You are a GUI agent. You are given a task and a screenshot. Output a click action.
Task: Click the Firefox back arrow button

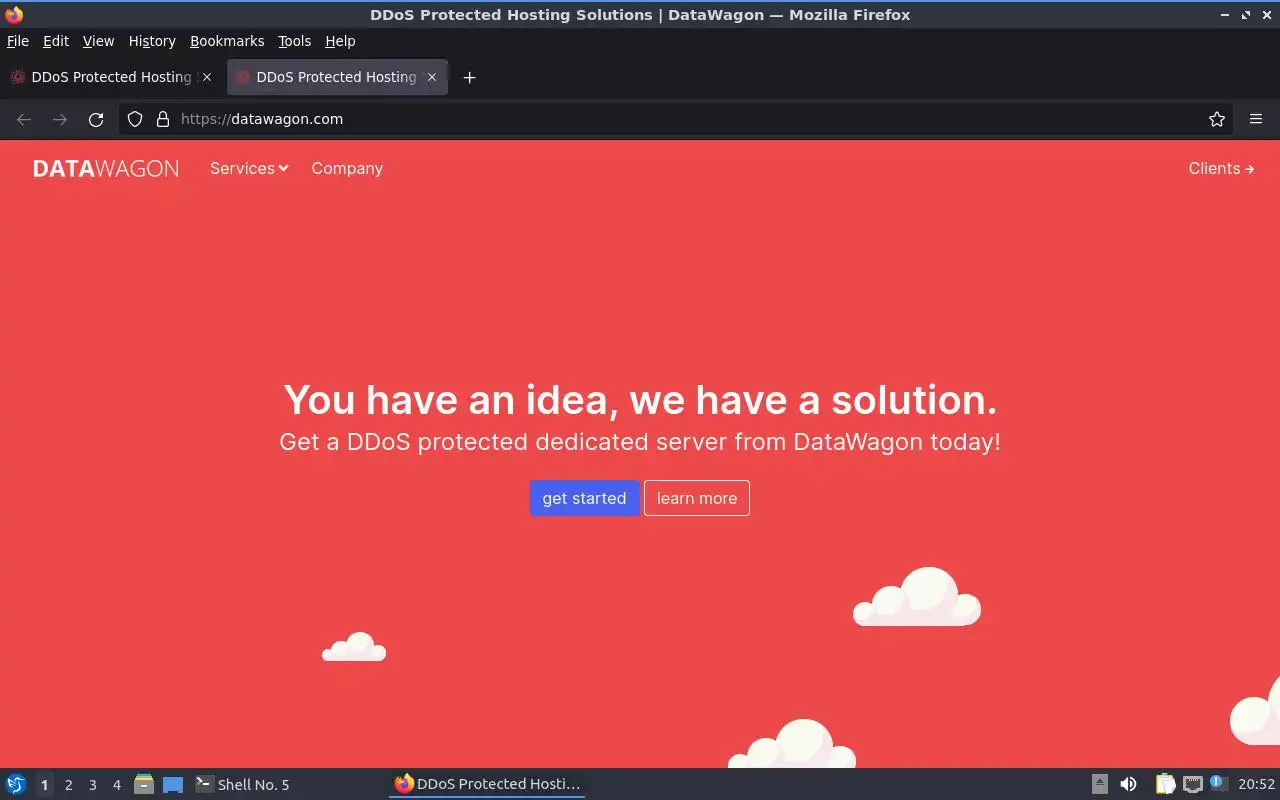(24, 119)
